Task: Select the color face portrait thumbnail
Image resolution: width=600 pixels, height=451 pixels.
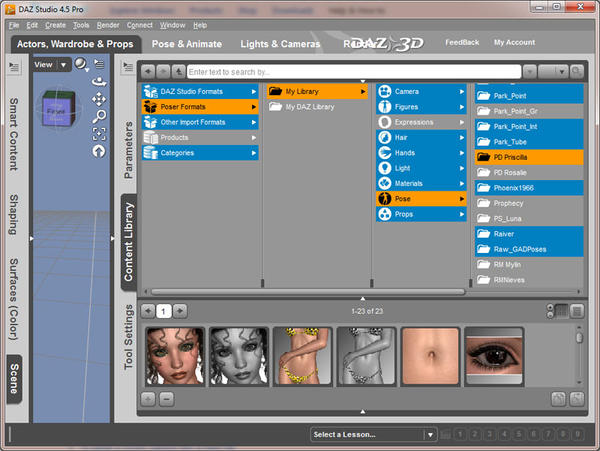Action: click(x=175, y=356)
